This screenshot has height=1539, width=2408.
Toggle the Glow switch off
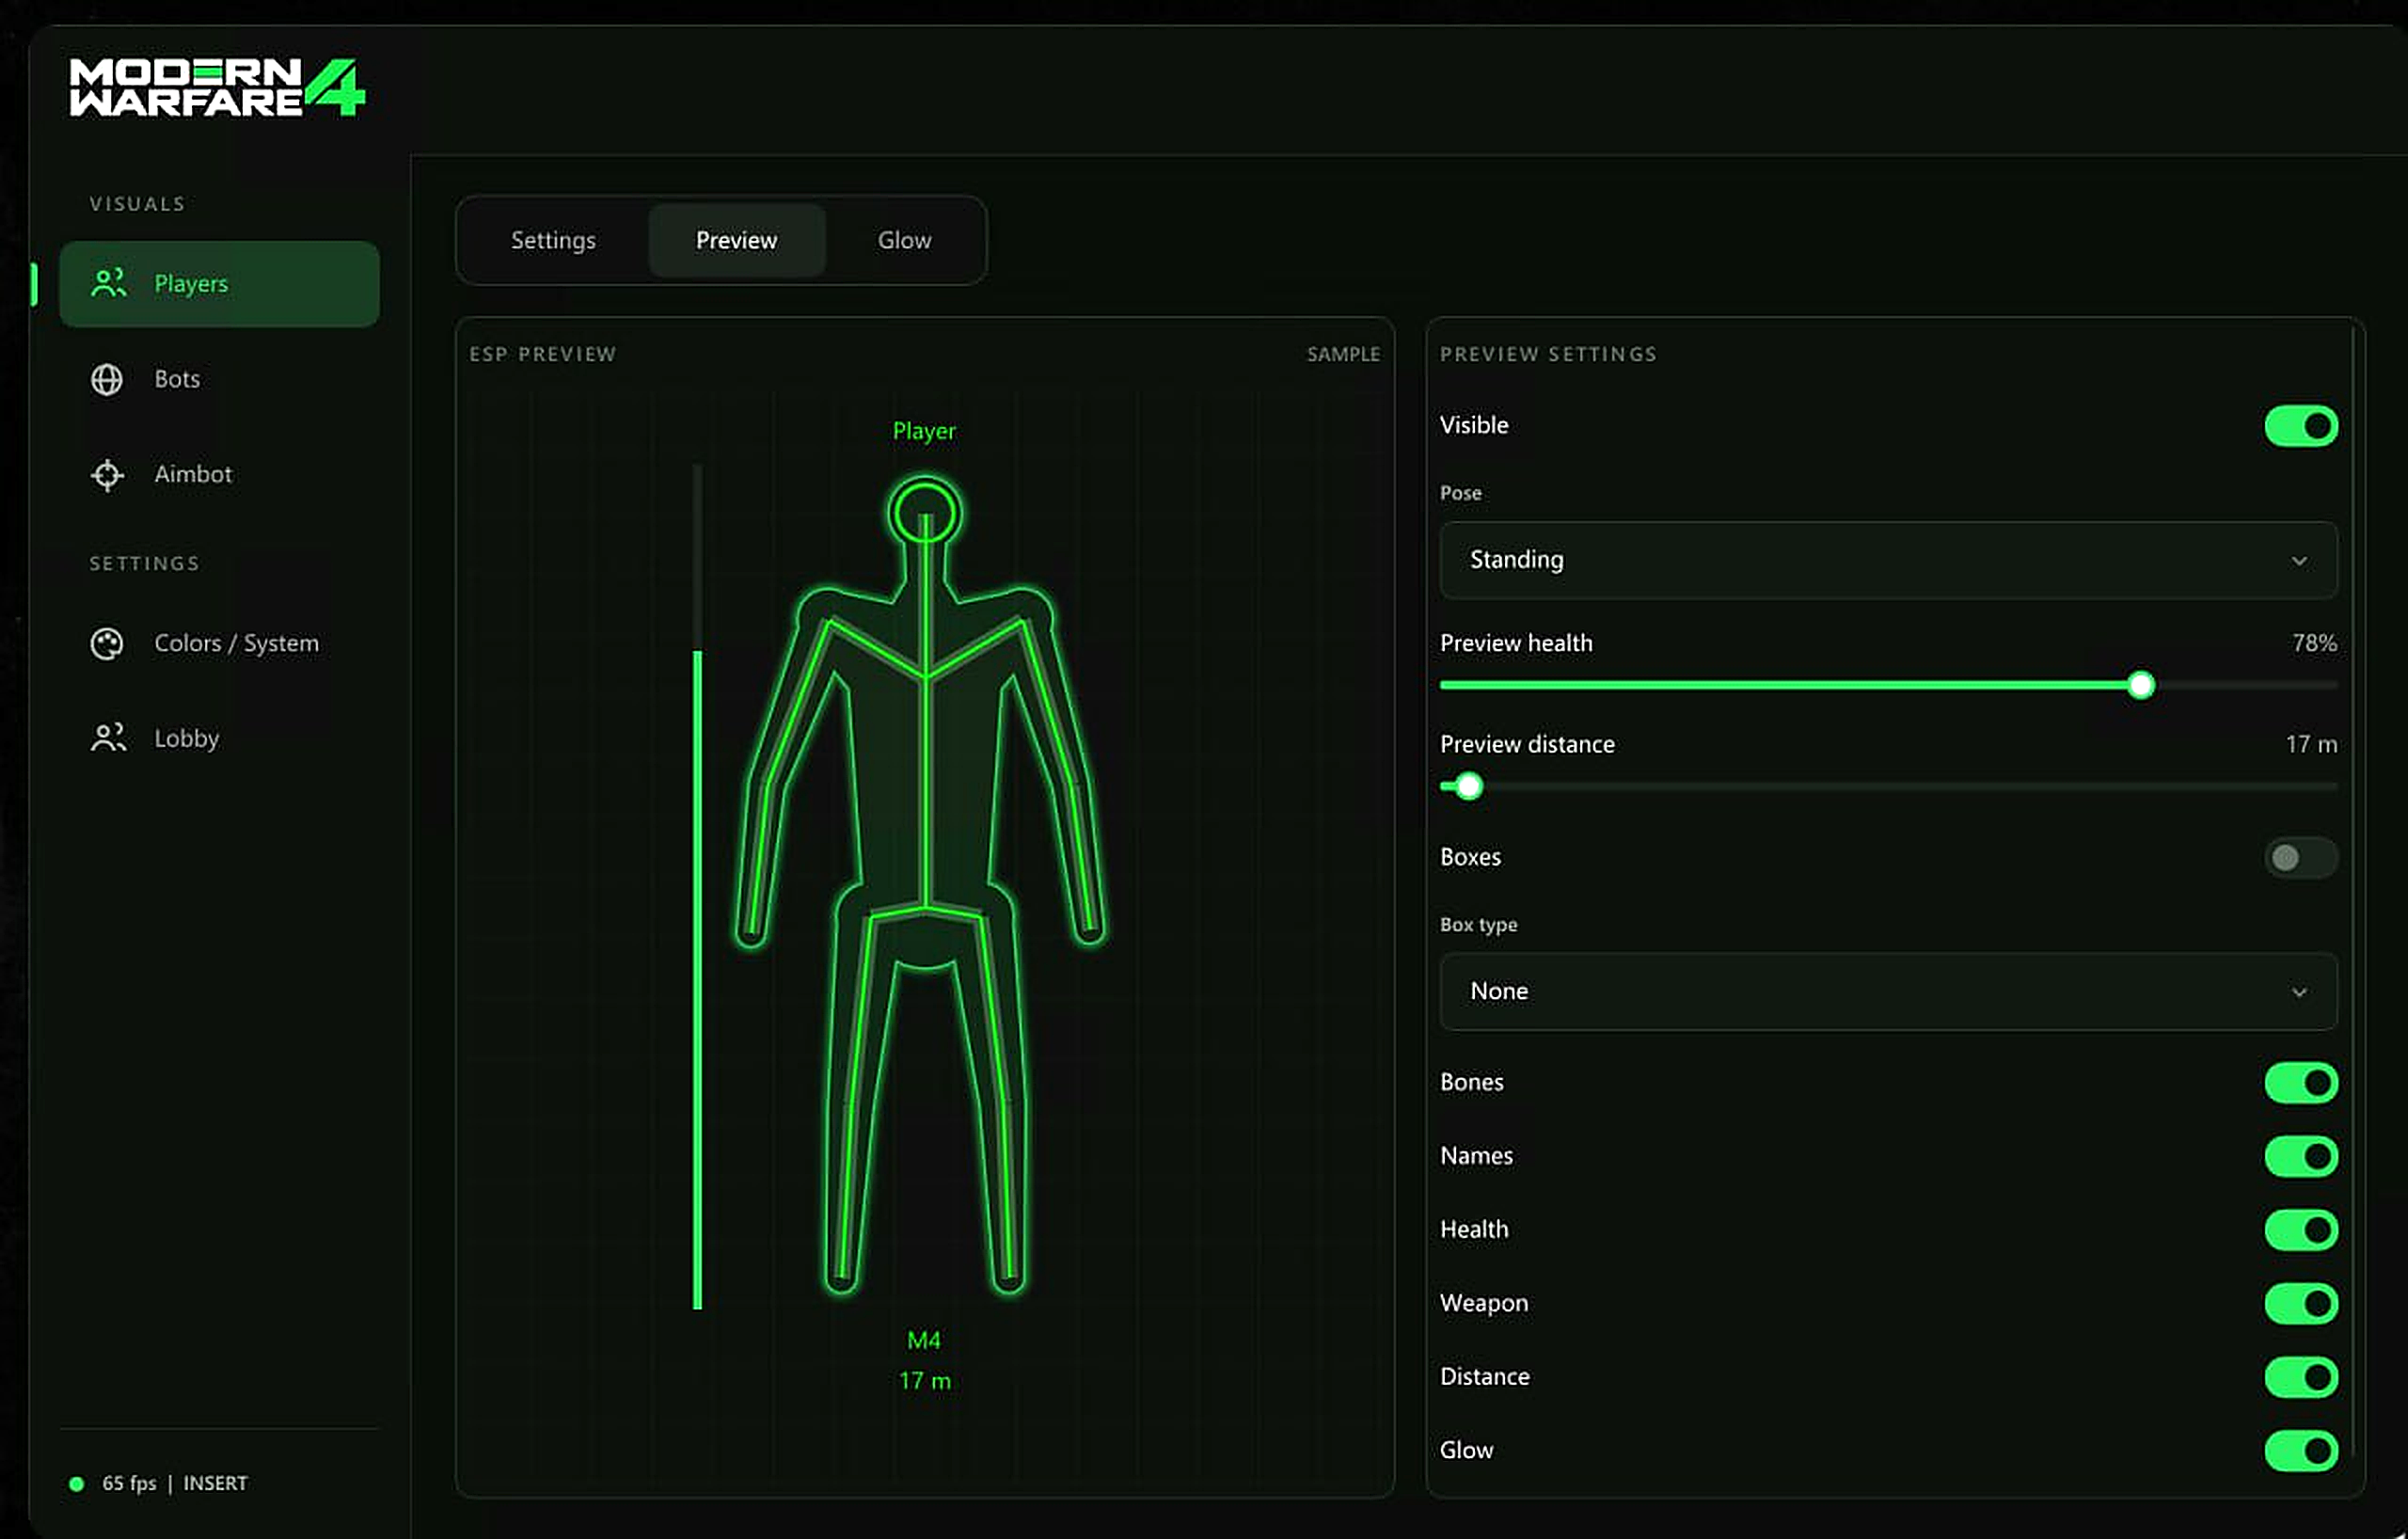(x=2301, y=1450)
